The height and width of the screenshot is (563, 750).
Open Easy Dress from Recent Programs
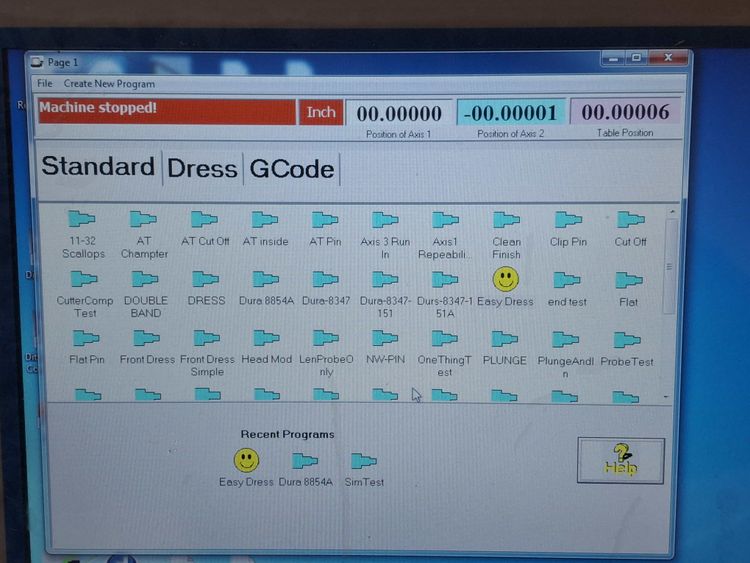(x=246, y=460)
